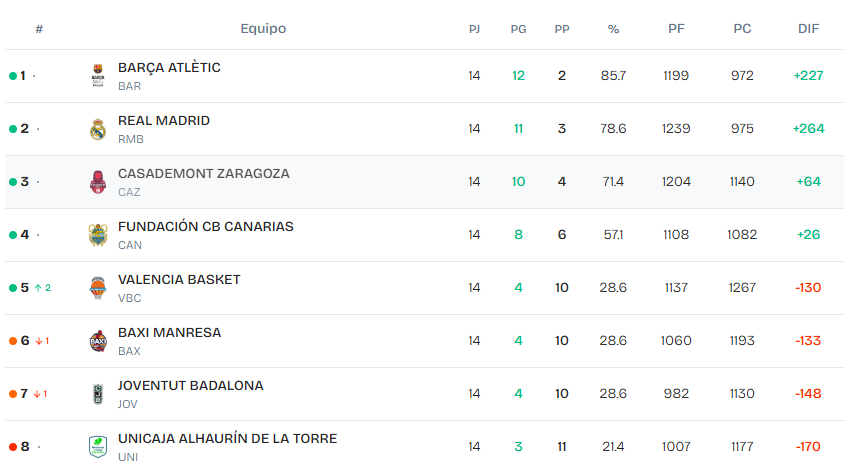Select the Casademont Zaragoza logo

click(97, 182)
